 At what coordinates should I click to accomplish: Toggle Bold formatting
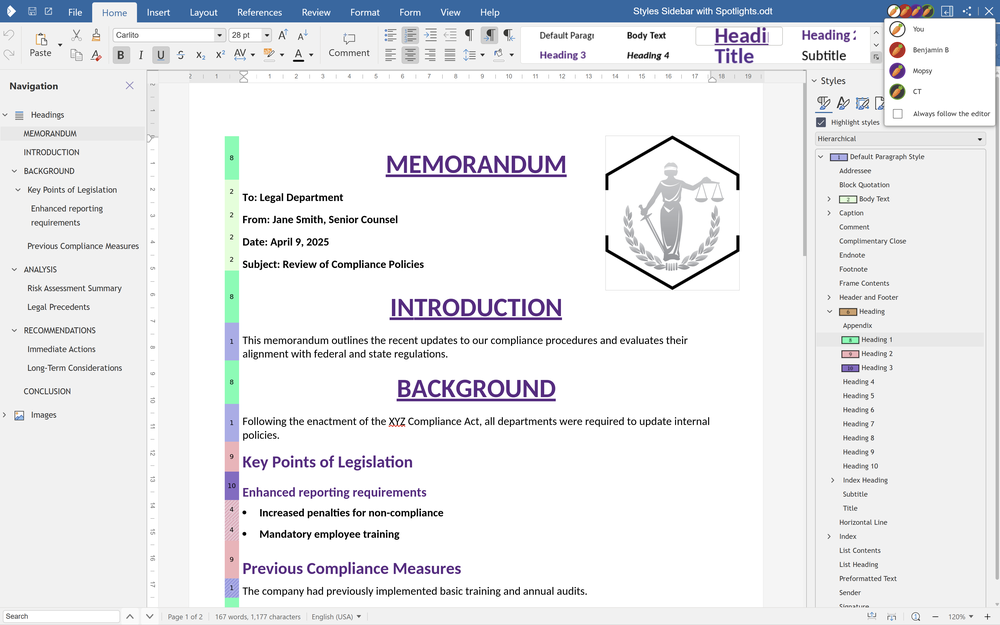(121, 55)
